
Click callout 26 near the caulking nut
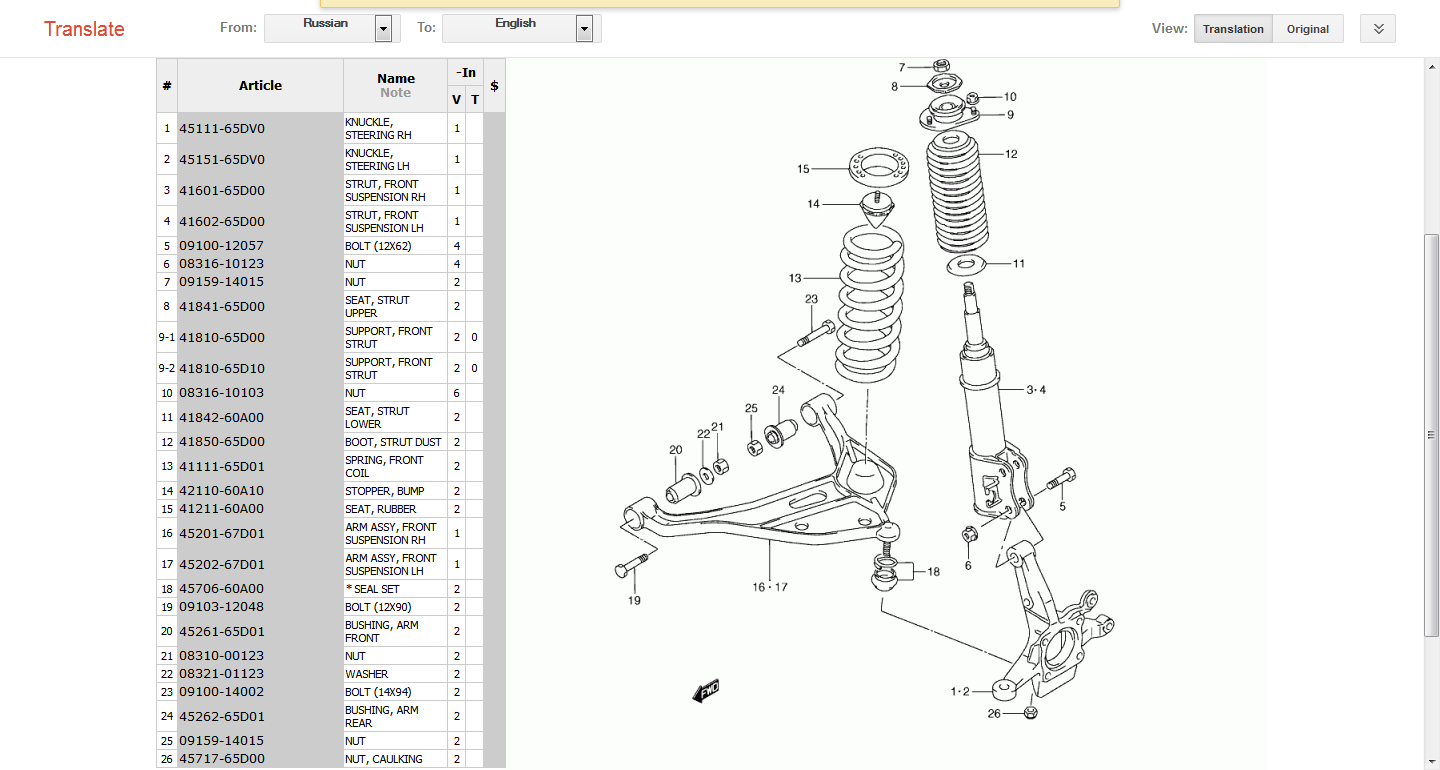coord(994,713)
